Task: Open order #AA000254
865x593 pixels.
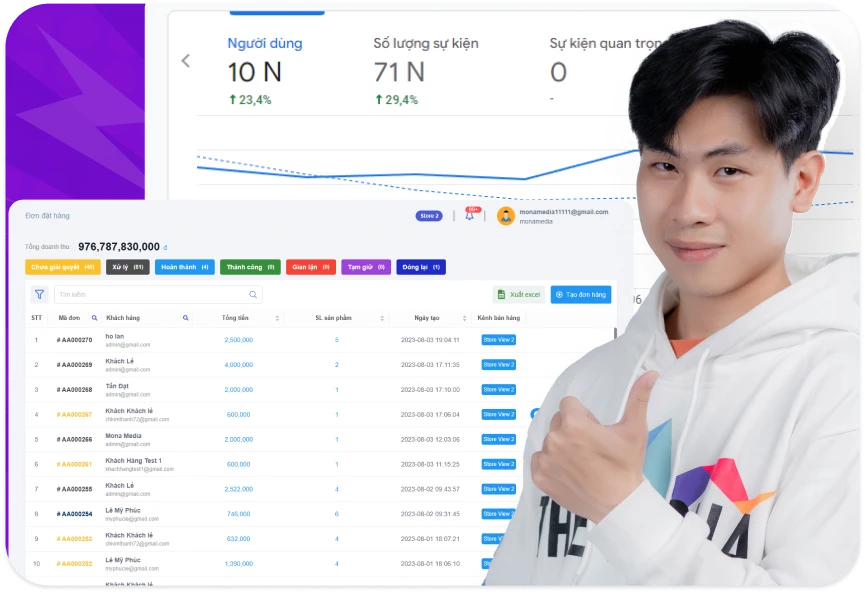Action: tap(74, 514)
